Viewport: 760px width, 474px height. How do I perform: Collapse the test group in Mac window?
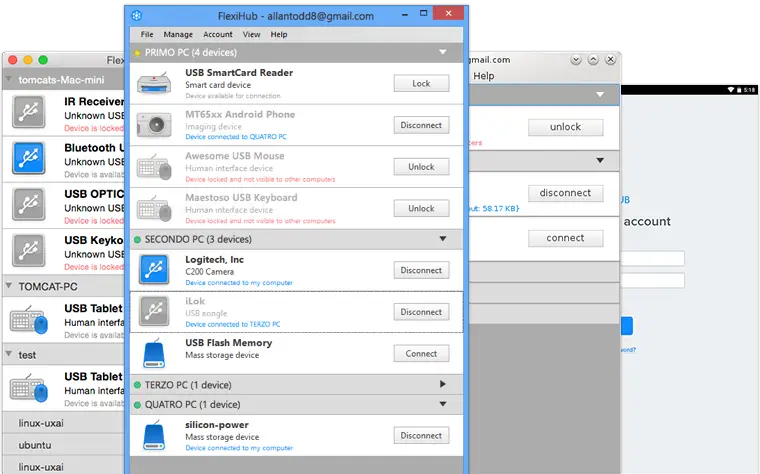pyautogui.click(x=9, y=354)
